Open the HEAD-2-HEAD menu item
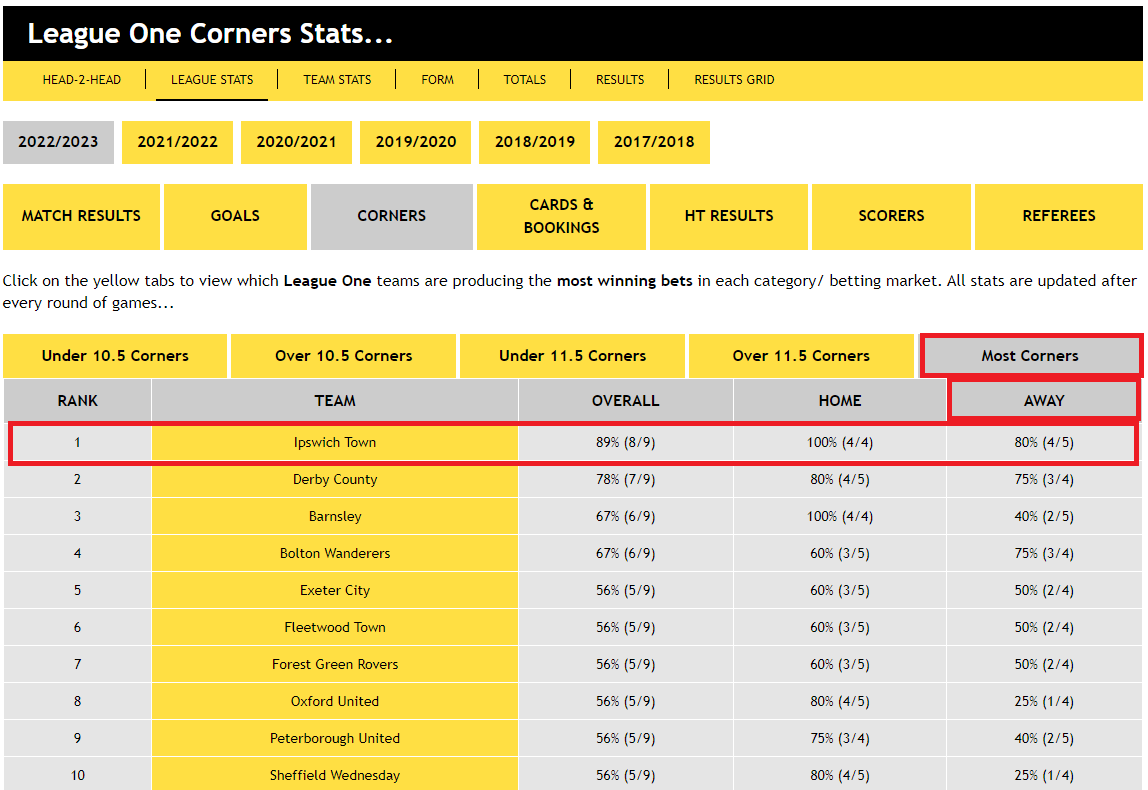 [x=81, y=80]
